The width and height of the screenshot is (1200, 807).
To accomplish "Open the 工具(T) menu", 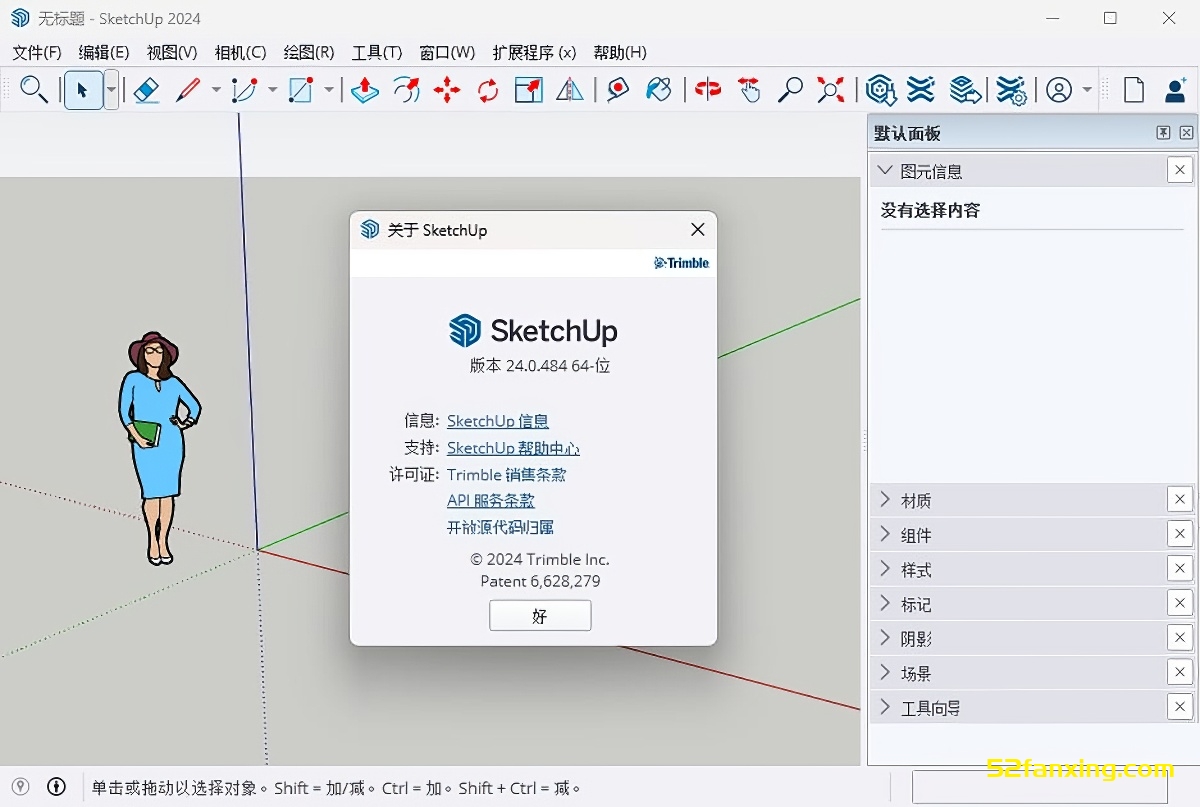I will coord(377,52).
